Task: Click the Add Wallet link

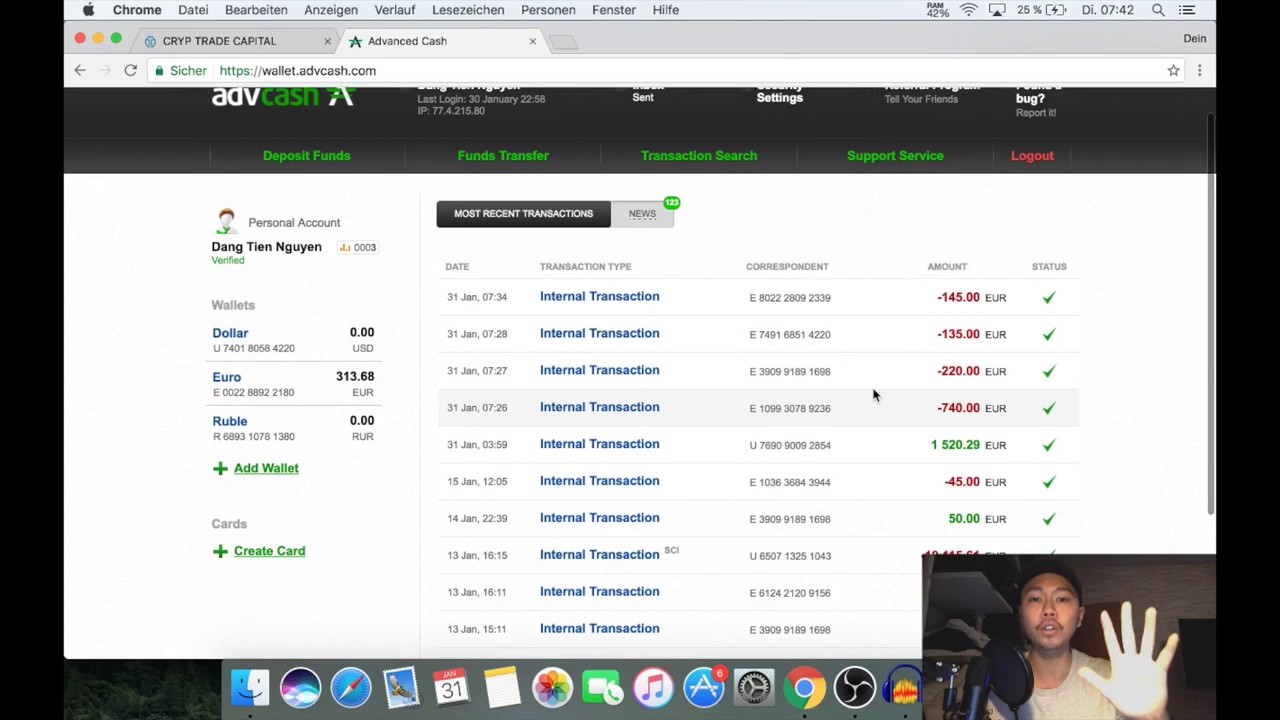Action: pyautogui.click(x=266, y=468)
